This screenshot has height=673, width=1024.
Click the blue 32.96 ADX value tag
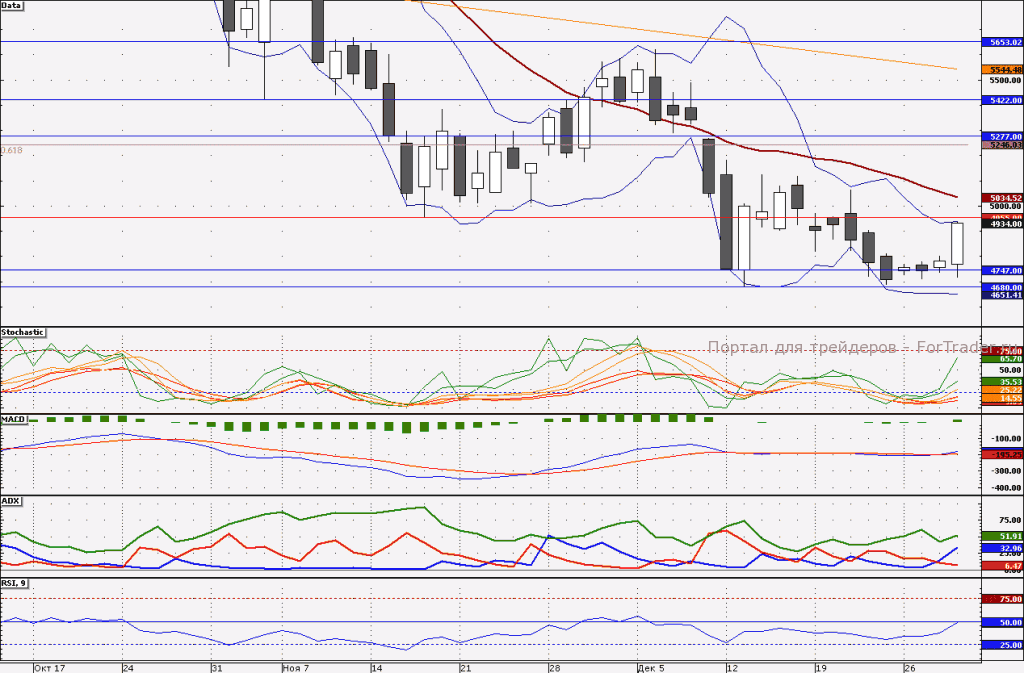tap(1002, 548)
